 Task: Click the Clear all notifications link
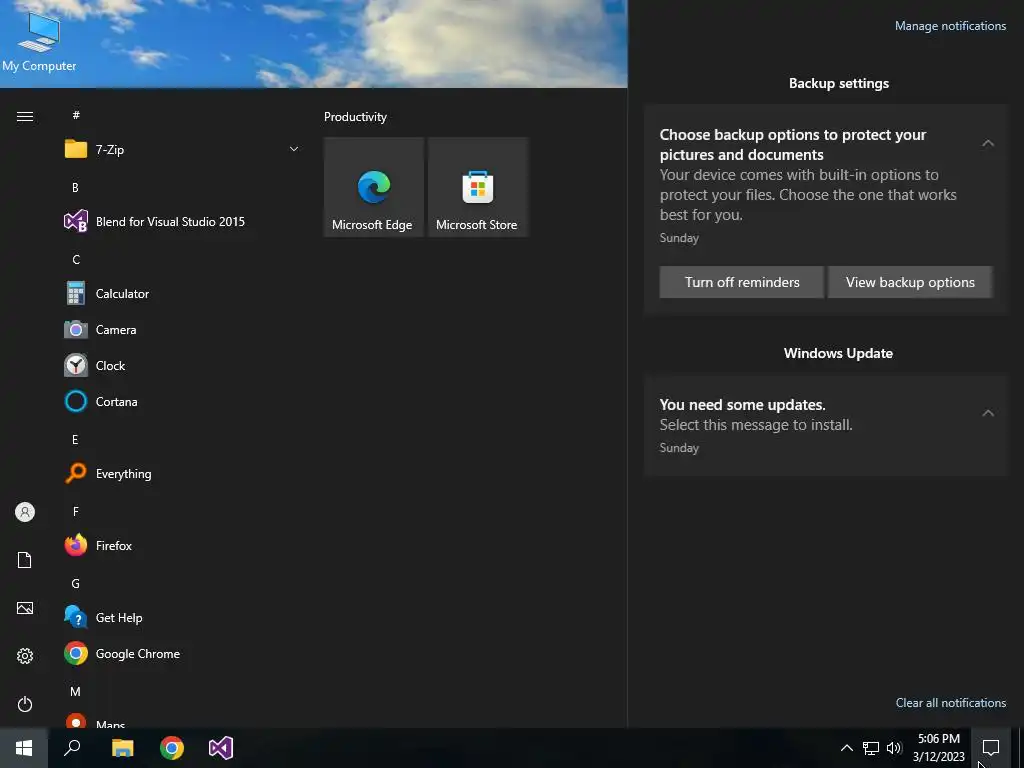951,703
